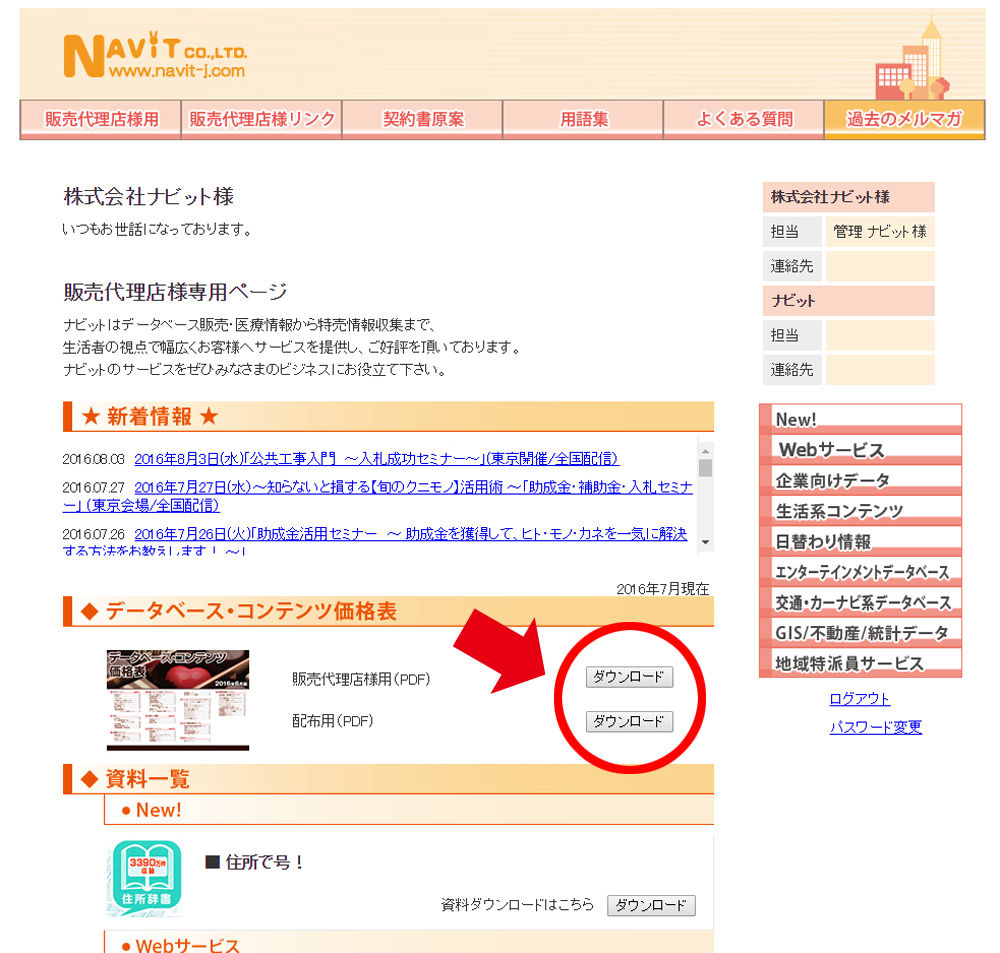Image resolution: width=1000 pixels, height=953 pixels.
Task: Open エンターテインメントデータベース in the sidebar
Action: pos(861,572)
